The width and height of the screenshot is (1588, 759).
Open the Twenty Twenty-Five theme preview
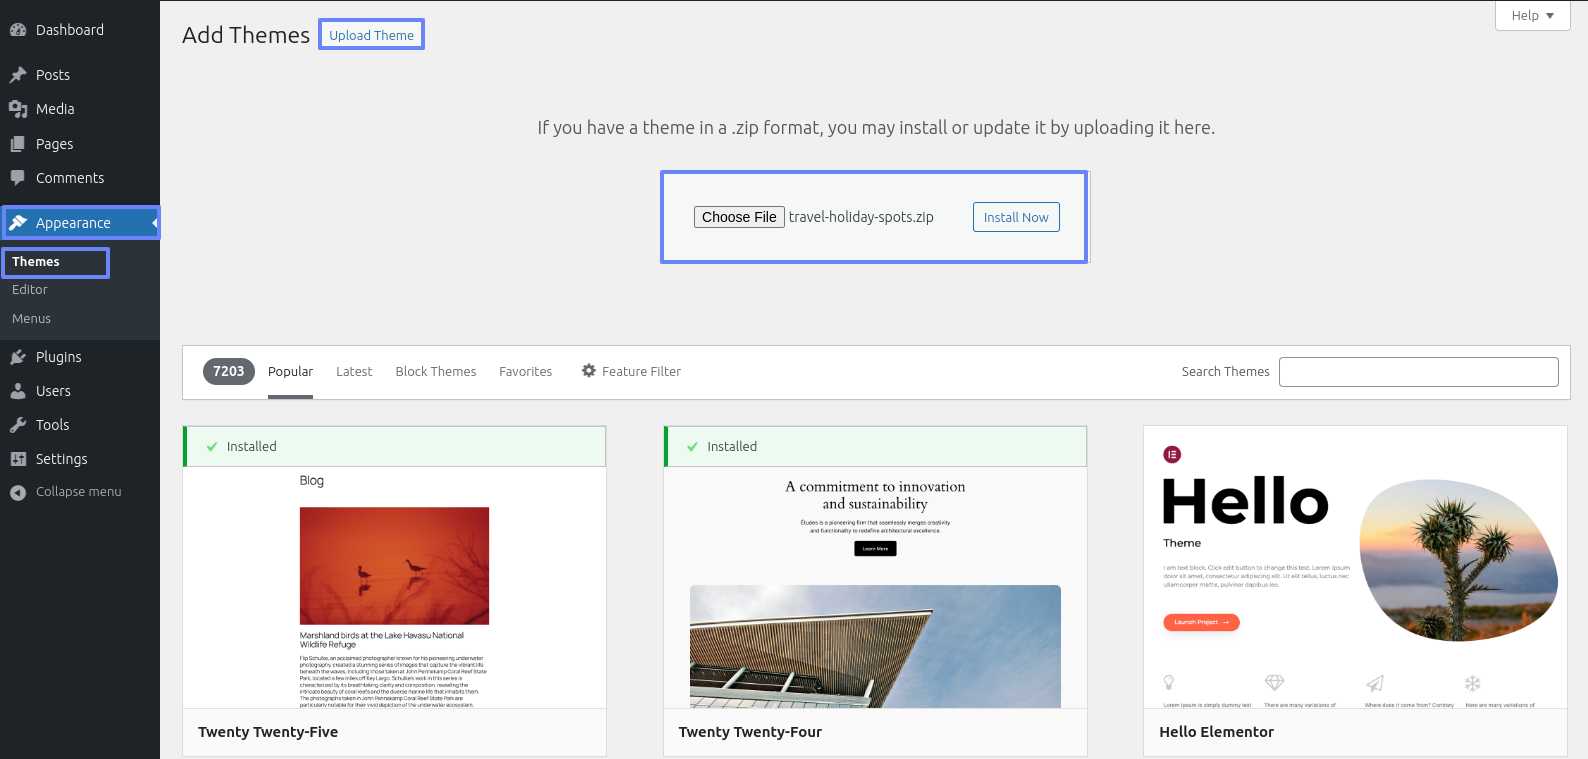394,588
